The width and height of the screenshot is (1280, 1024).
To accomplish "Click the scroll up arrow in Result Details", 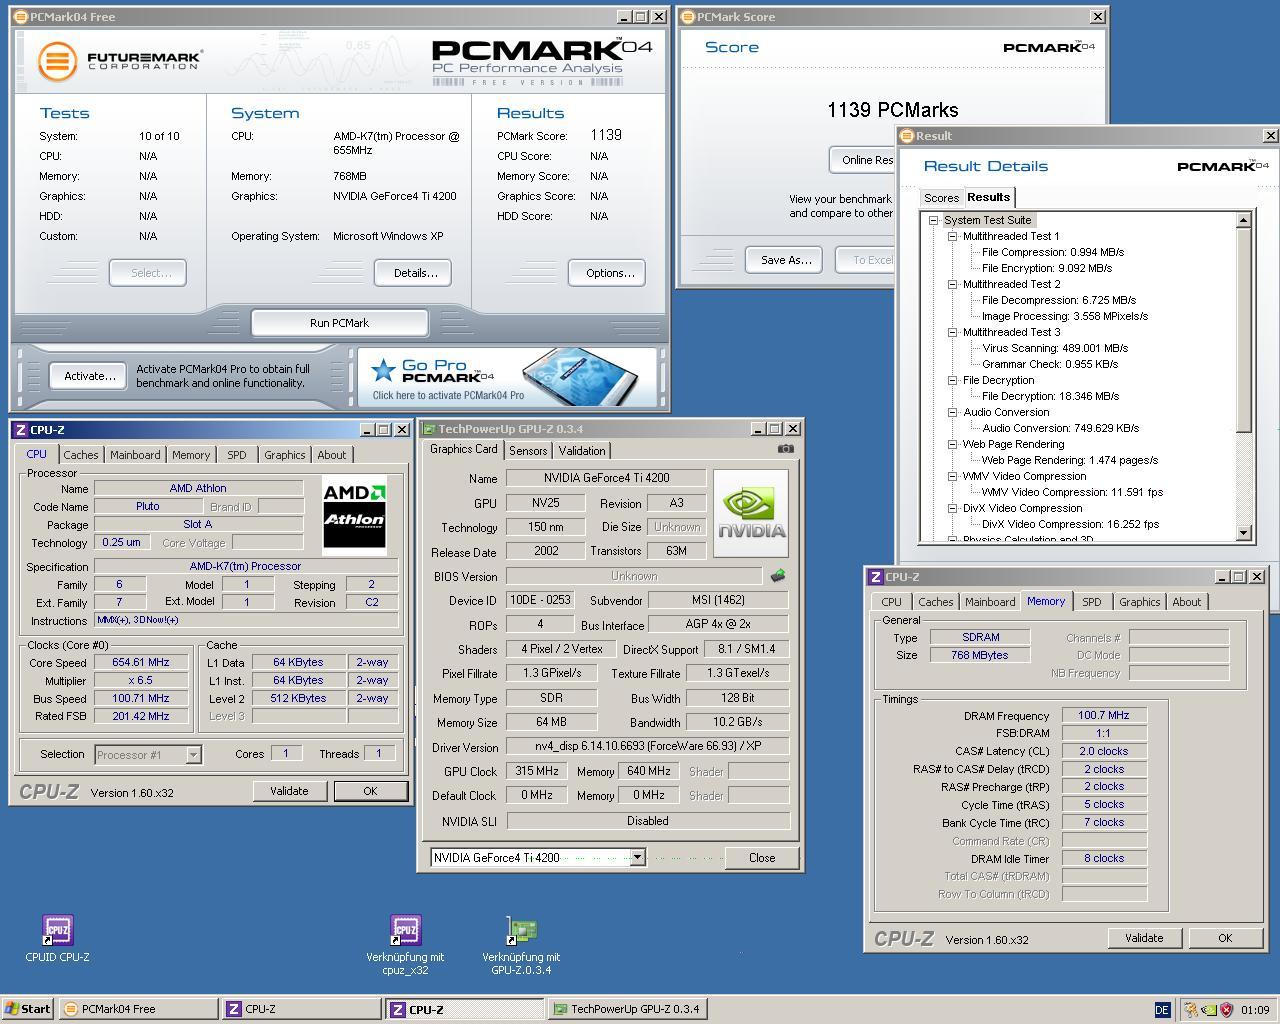I will pos(1244,220).
